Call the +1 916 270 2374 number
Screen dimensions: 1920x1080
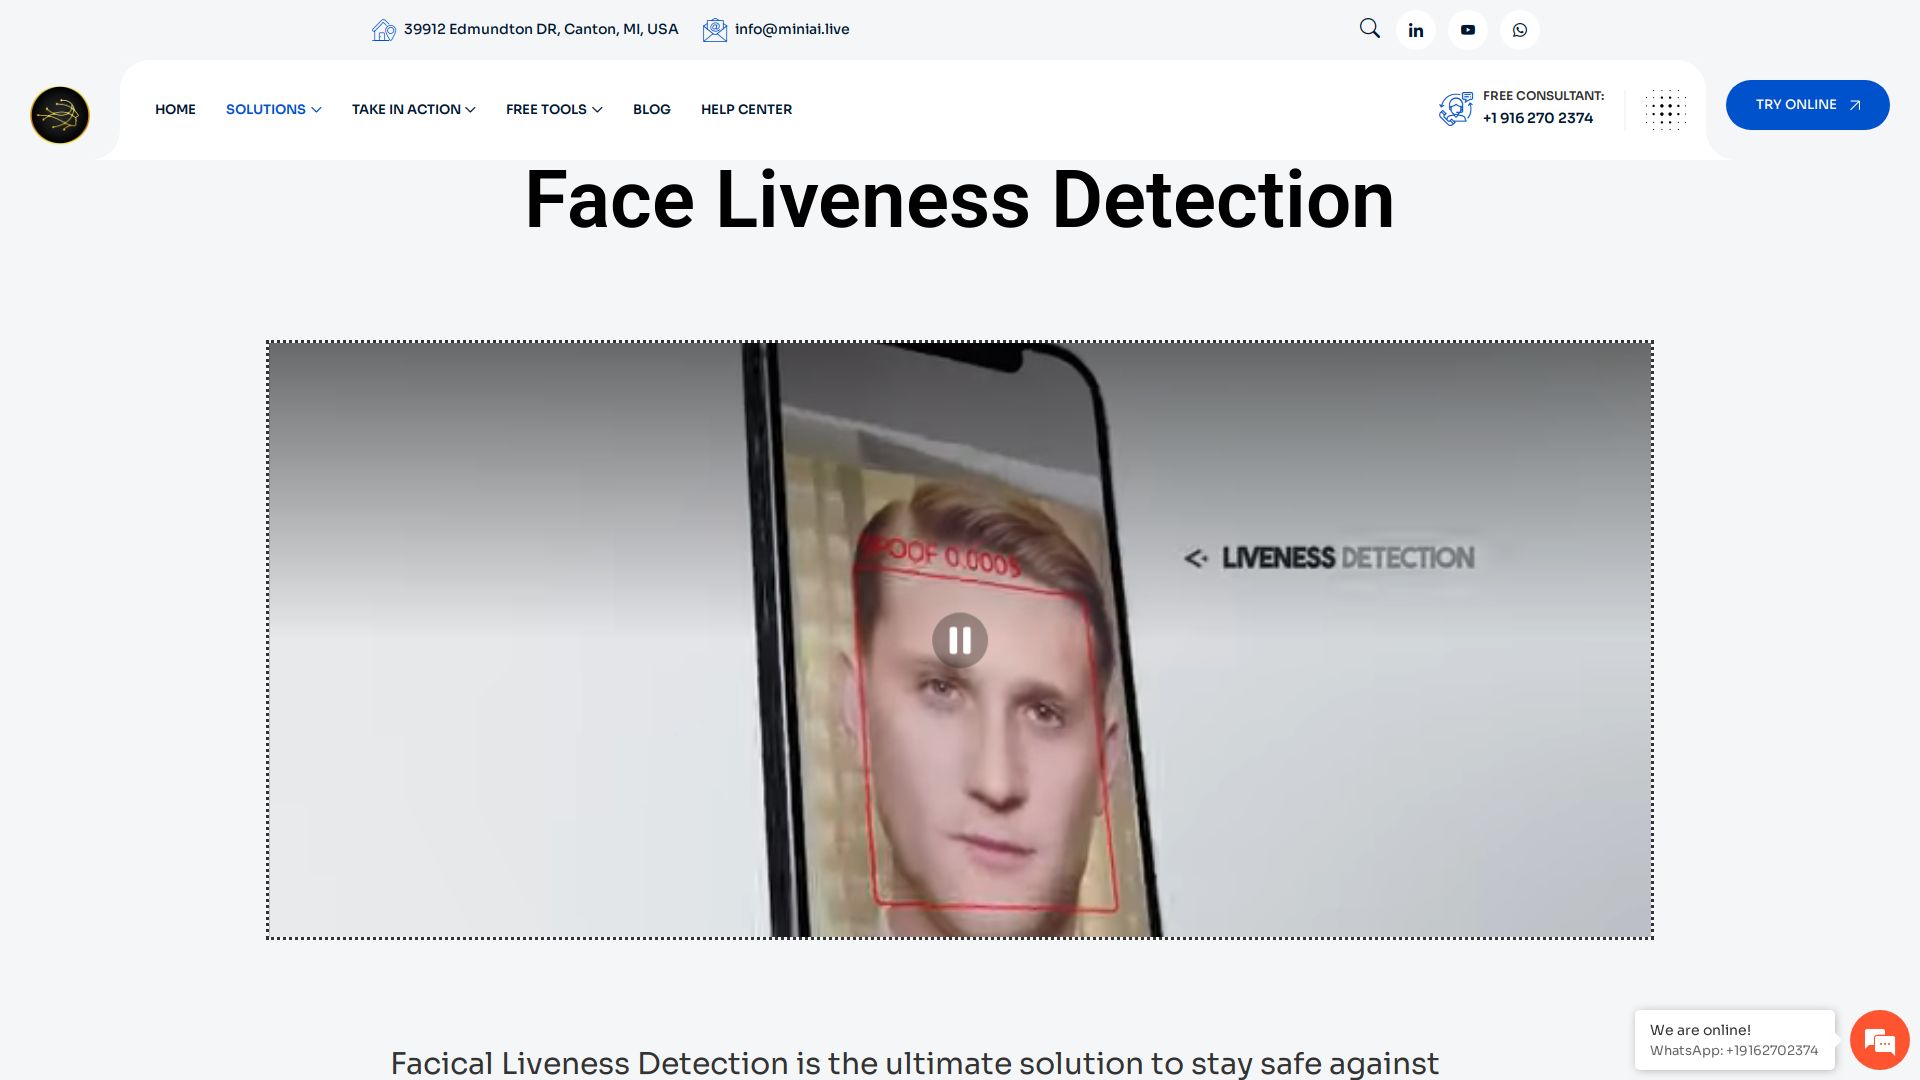(x=1538, y=118)
